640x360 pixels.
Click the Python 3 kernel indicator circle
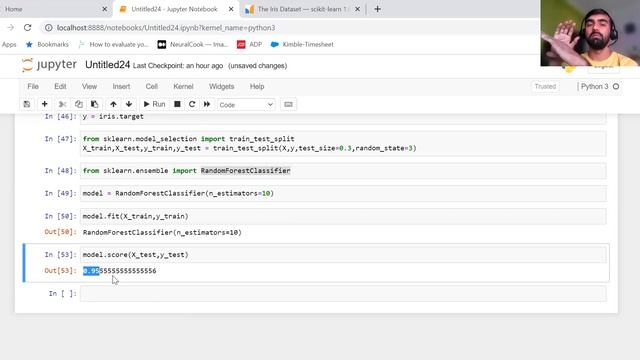(616, 87)
